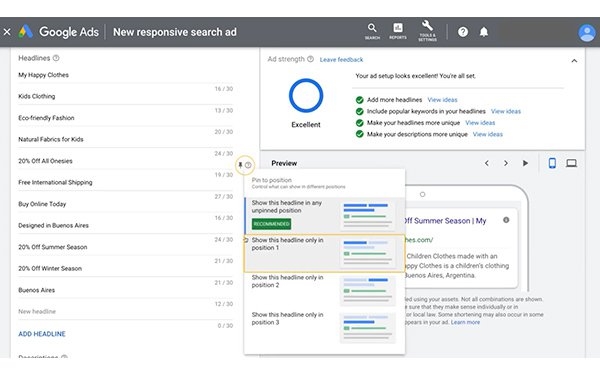Open the account avatar menu
Viewport: 600px width, 375px height.
click(x=587, y=33)
